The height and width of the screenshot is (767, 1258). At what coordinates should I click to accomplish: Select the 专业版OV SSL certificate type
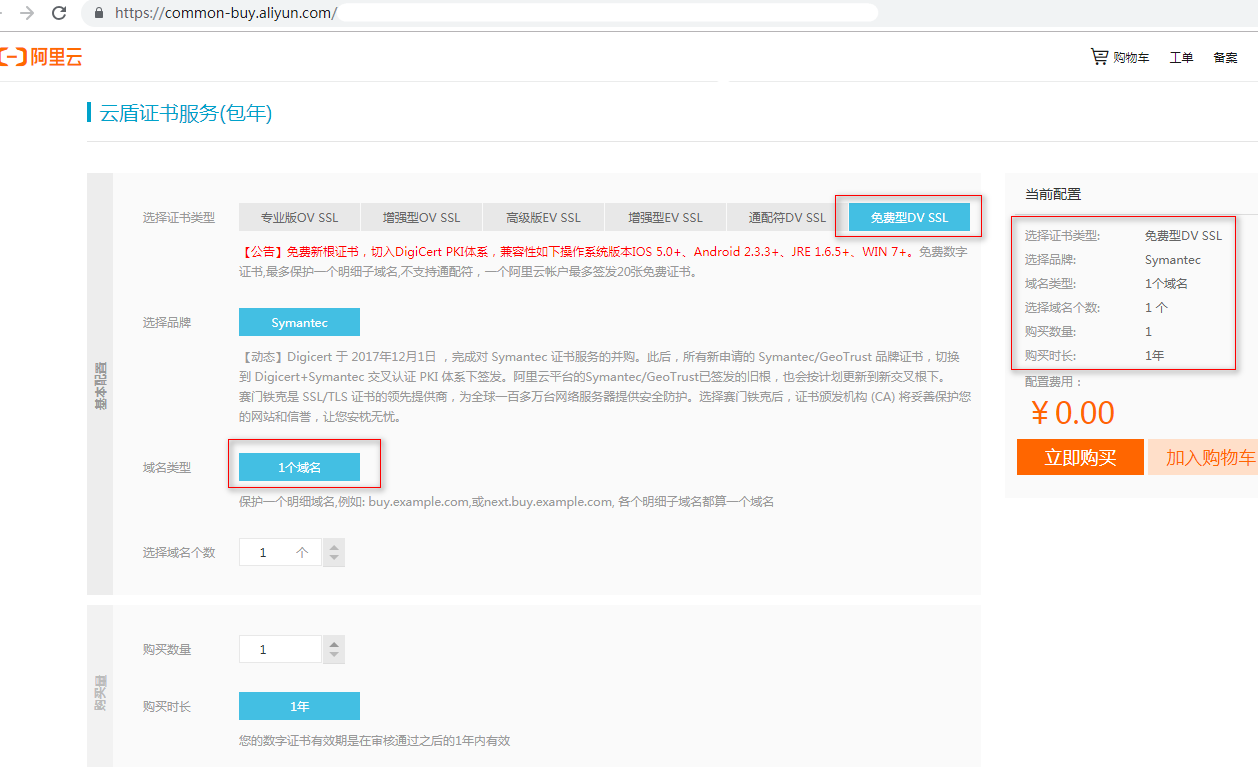299,216
